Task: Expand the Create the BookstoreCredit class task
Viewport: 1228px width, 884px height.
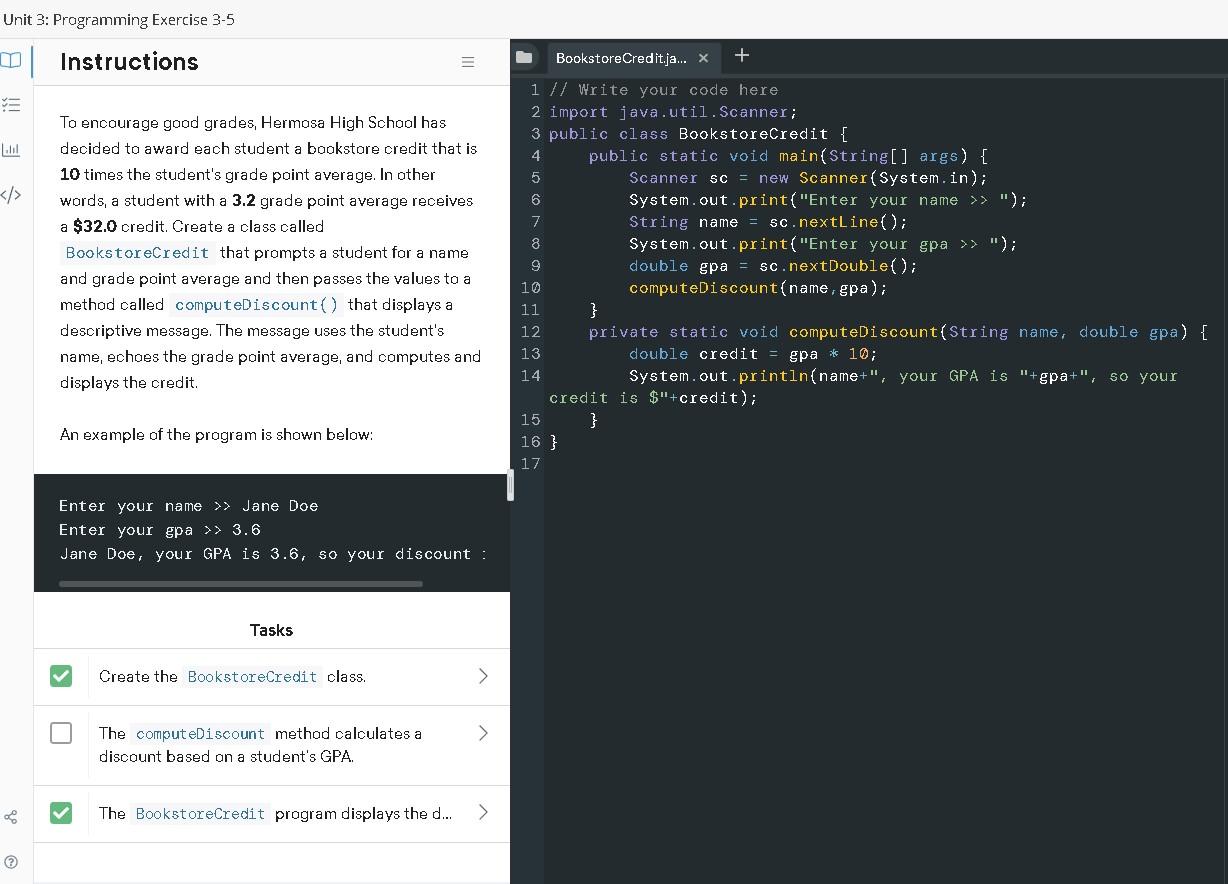Action: click(x=484, y=676)
